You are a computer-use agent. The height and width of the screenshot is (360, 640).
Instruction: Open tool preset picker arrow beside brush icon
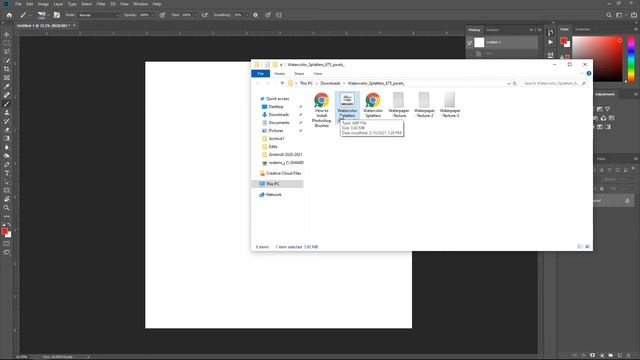30,15
